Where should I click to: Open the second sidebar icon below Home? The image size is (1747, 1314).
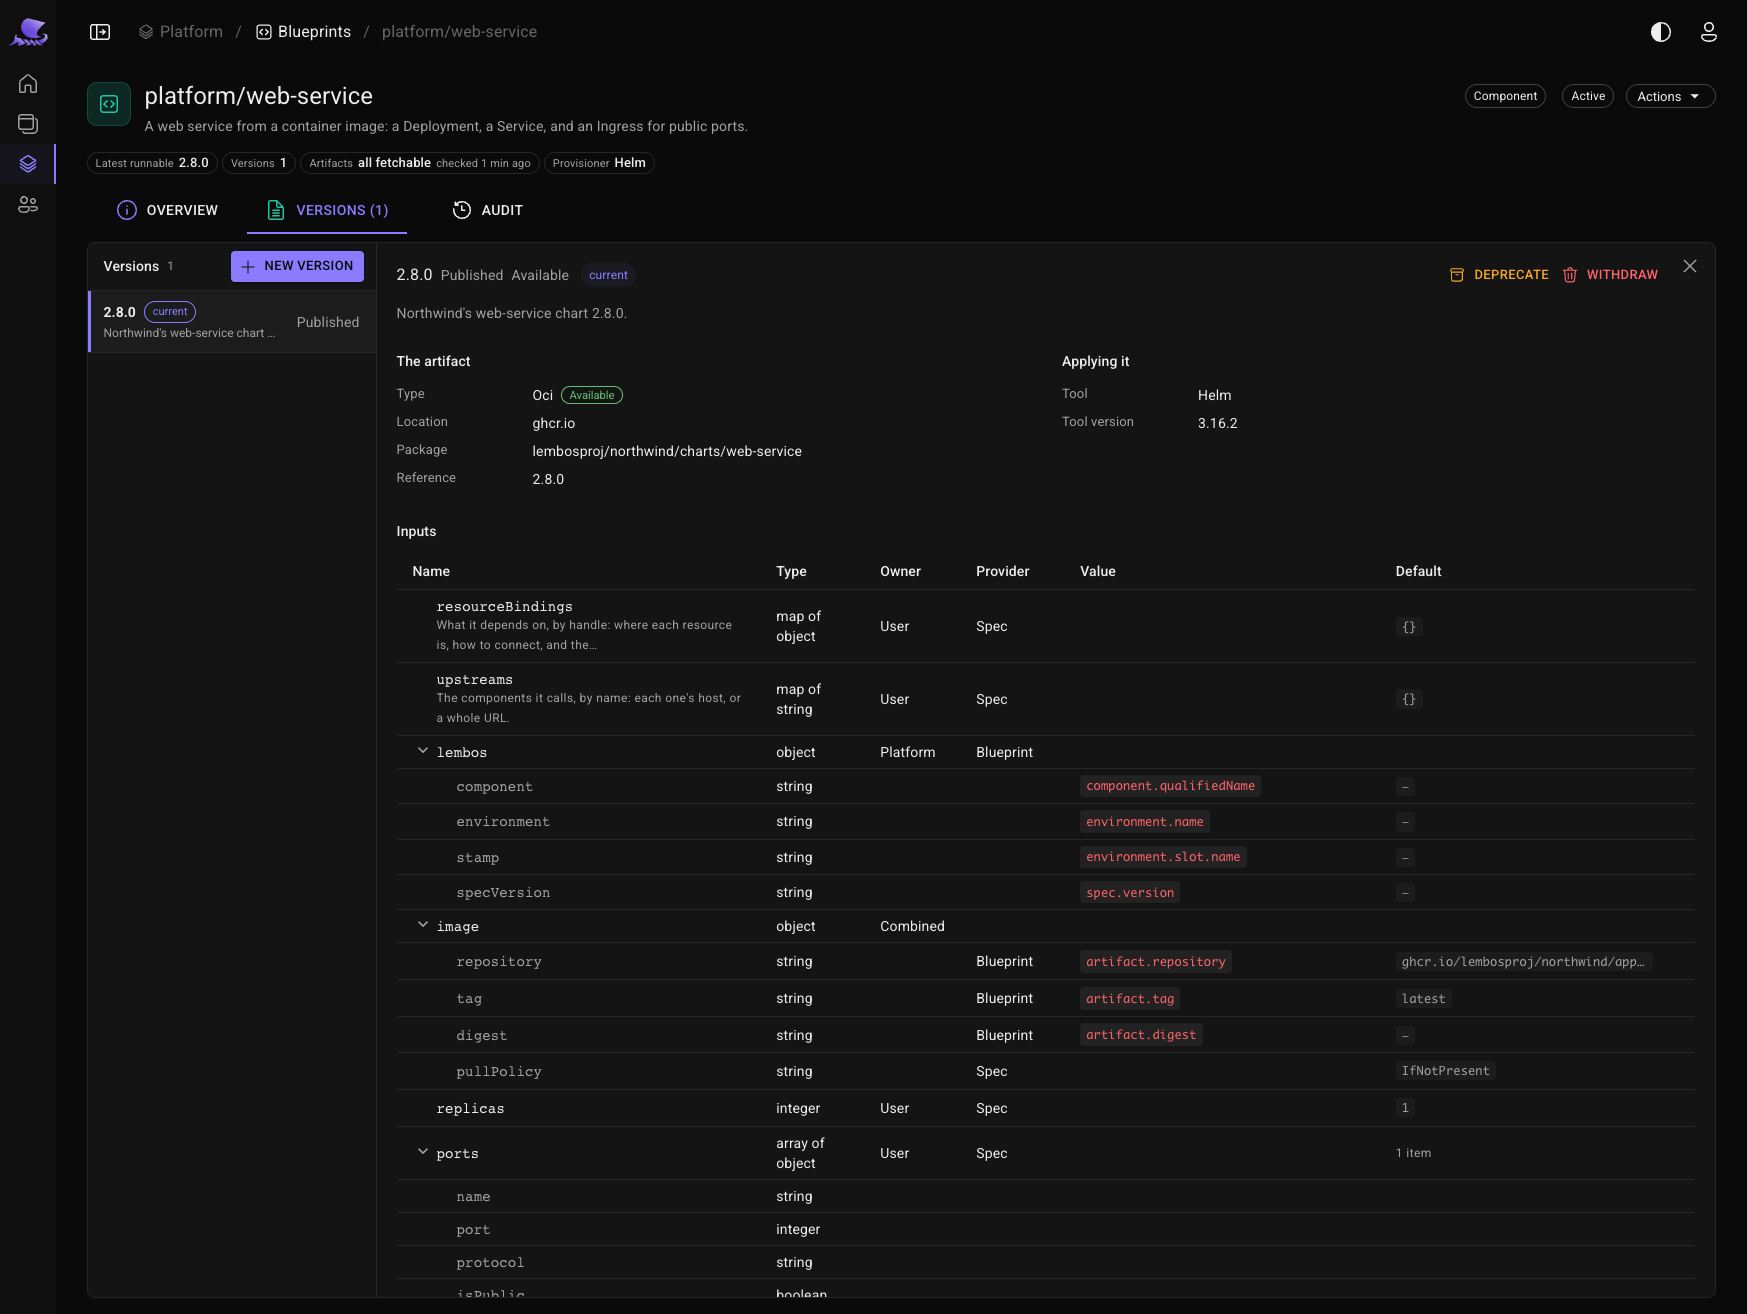click(x=28, y=124)
